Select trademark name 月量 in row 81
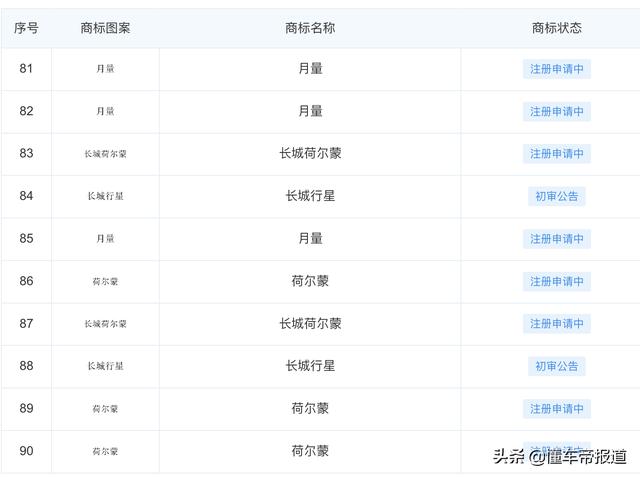Viewport: 640px width, 478px height. (x=310, y=68)
